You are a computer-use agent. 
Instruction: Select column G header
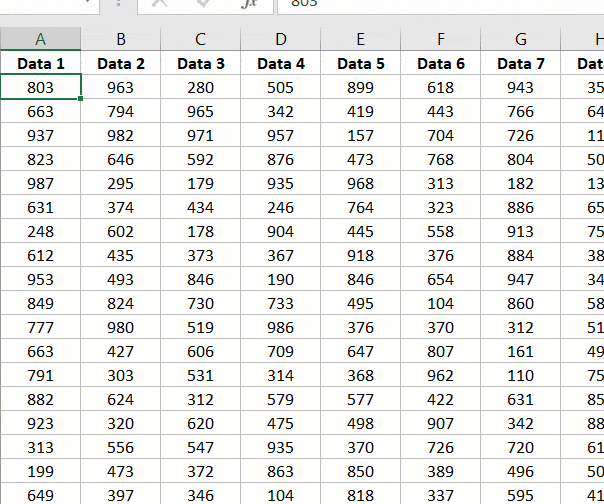pyautogui.click(x=520, y=39)
